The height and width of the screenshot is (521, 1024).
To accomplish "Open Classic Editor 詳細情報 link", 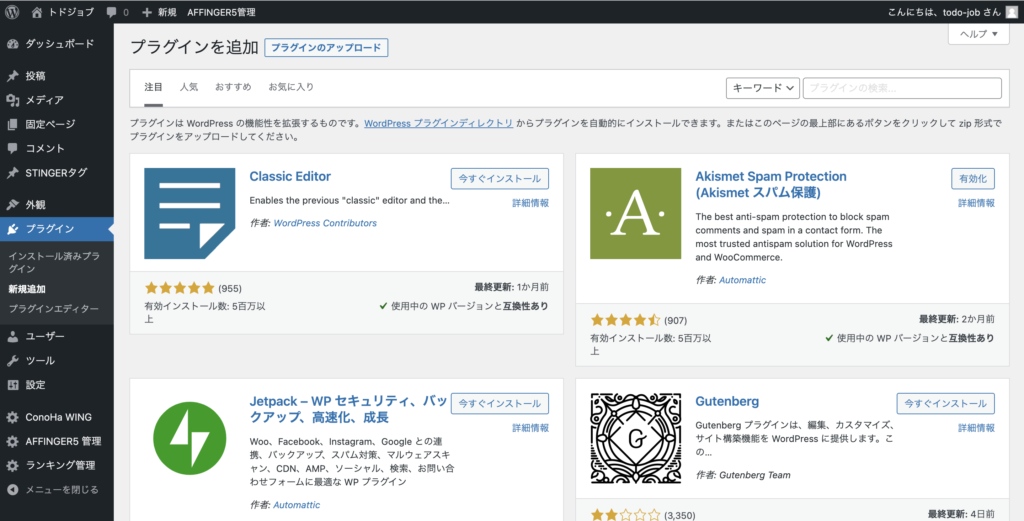I will click(530, 203).
